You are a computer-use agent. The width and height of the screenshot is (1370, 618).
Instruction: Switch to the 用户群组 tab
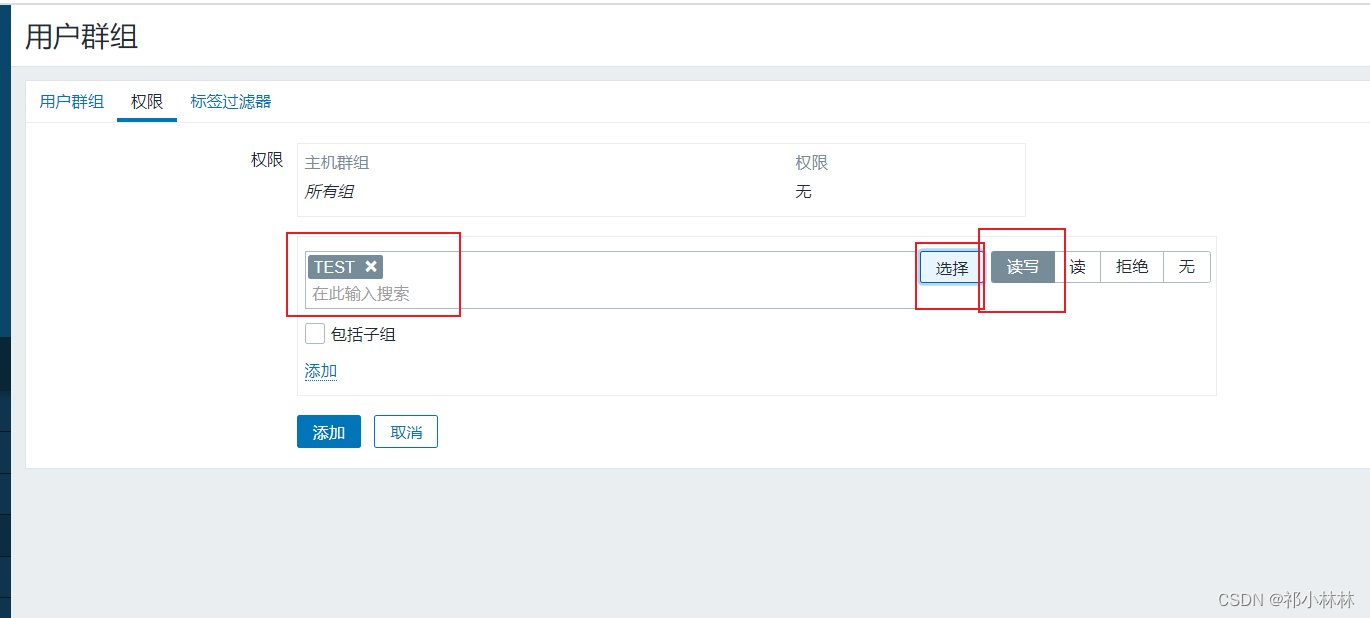pos(71,101)
